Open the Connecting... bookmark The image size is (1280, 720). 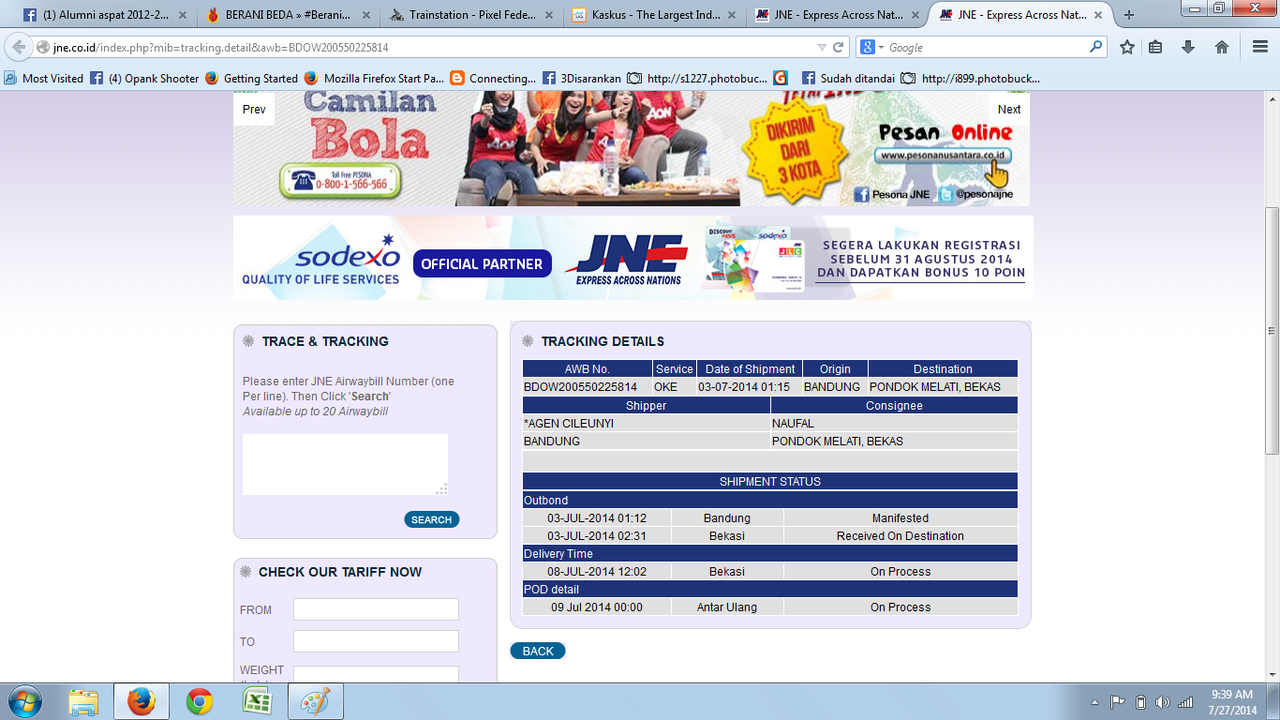(493, 78)
